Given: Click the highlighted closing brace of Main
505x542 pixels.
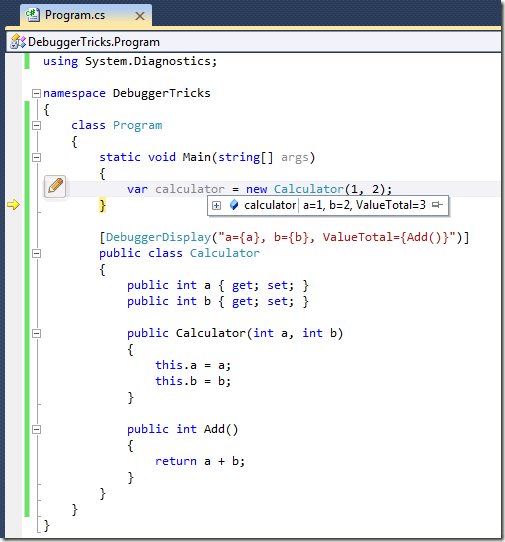Looking at the screenshot, I should (x=102, y=205).
